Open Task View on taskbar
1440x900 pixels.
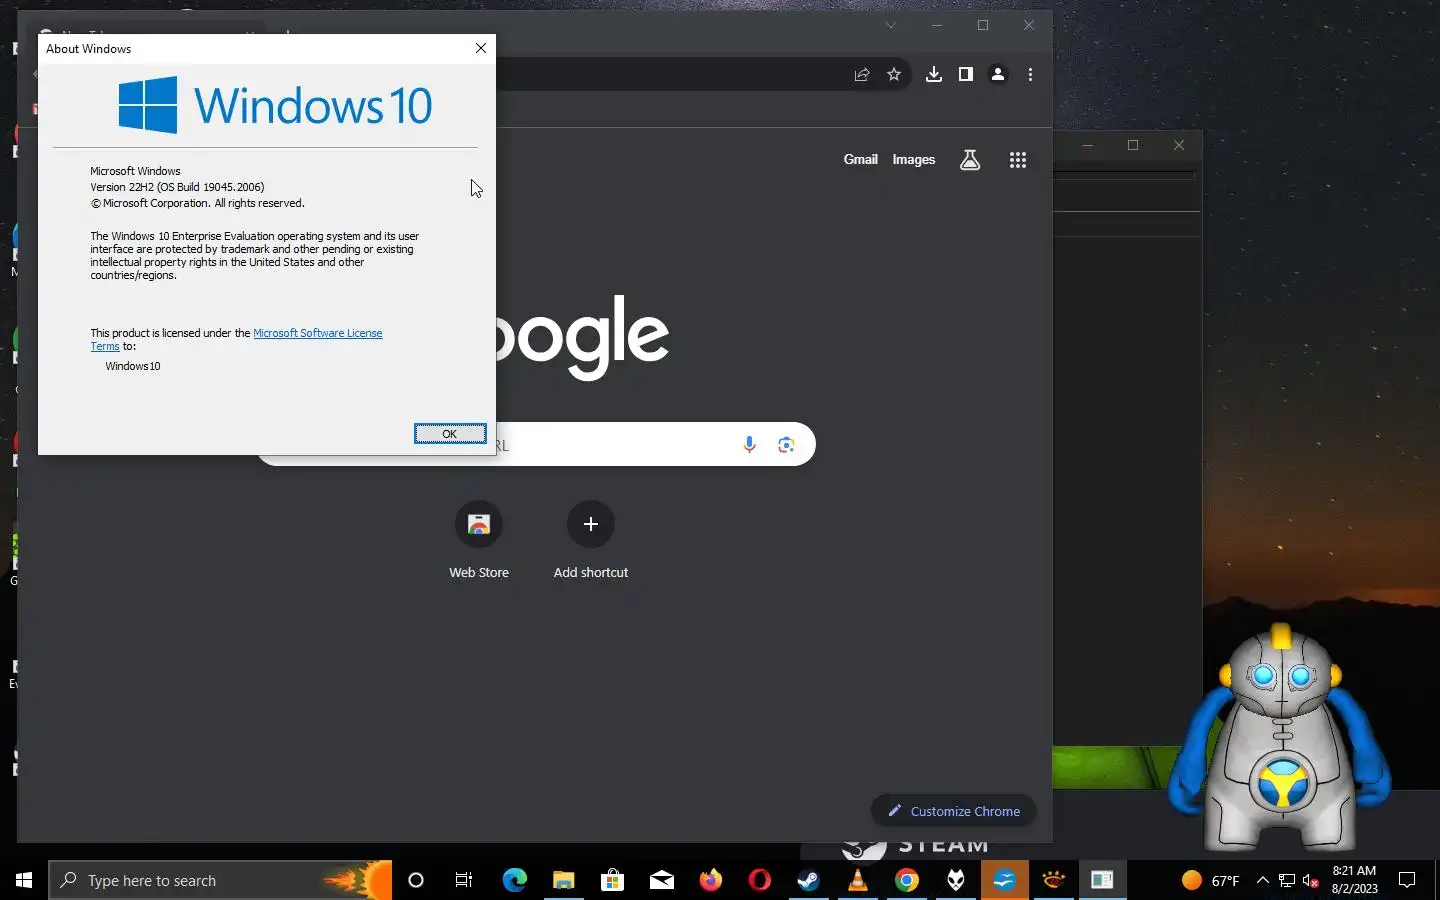pyautogui.click(x=464, y=880)
